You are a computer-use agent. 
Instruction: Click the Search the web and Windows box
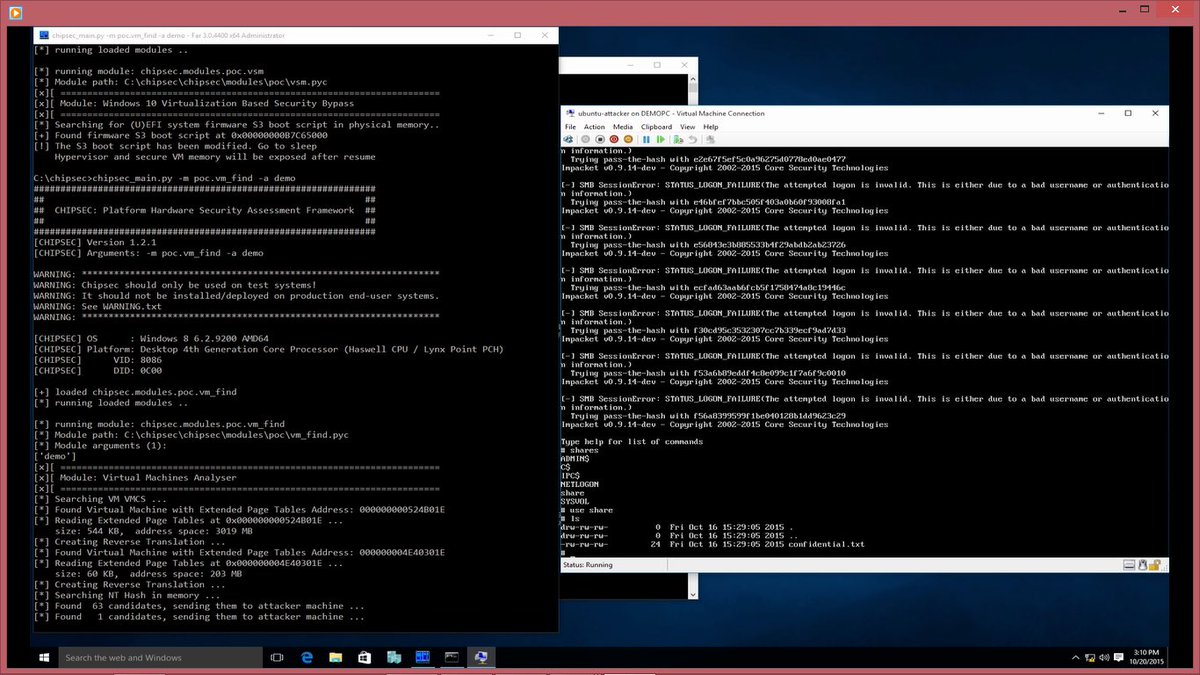(160, 657)
